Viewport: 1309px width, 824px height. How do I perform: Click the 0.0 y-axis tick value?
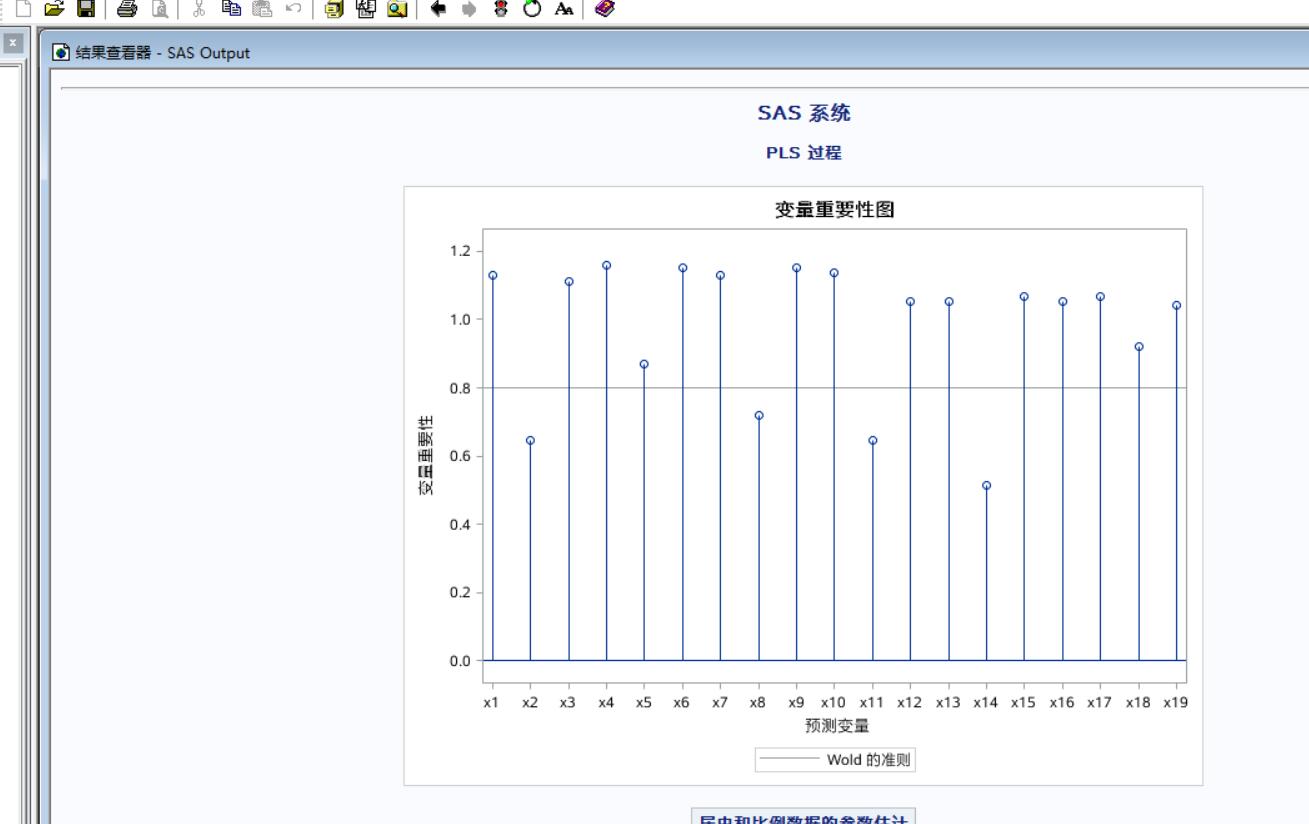(x=462, y=661)
